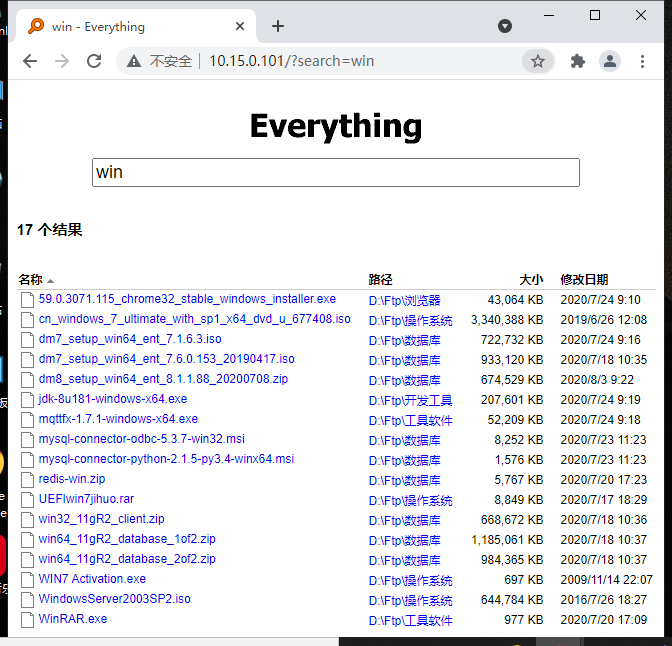The width and height of the screenshot is (672, 646).
Task: Open UEFIwin7jihuo.rar file link
Action: (86, 499)
